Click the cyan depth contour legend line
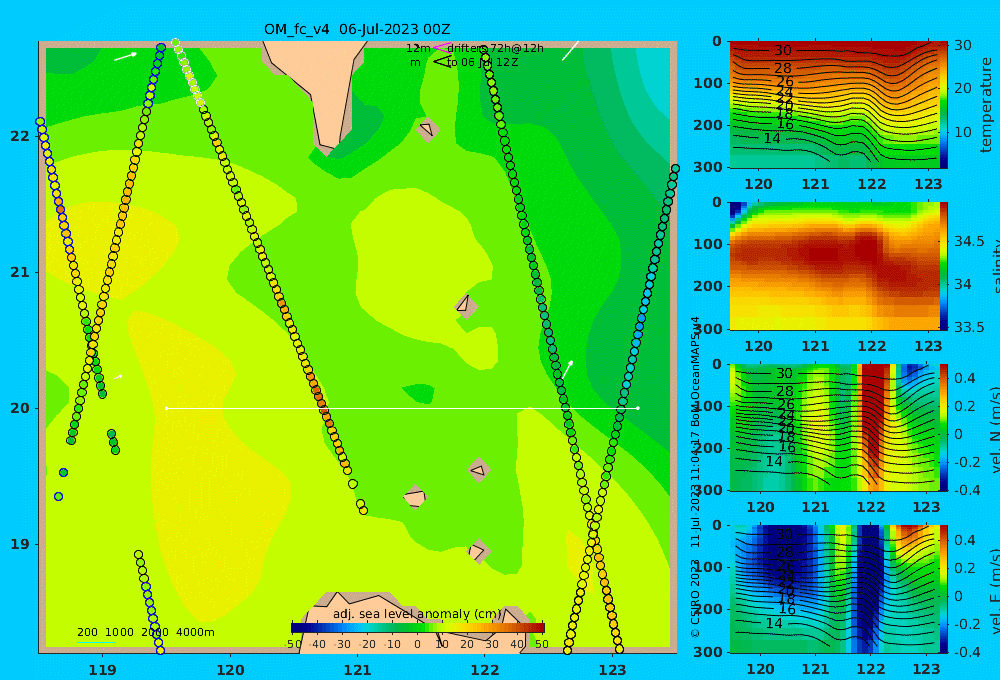This screenshot has width=1000, height=680. (x=96, y=642)
